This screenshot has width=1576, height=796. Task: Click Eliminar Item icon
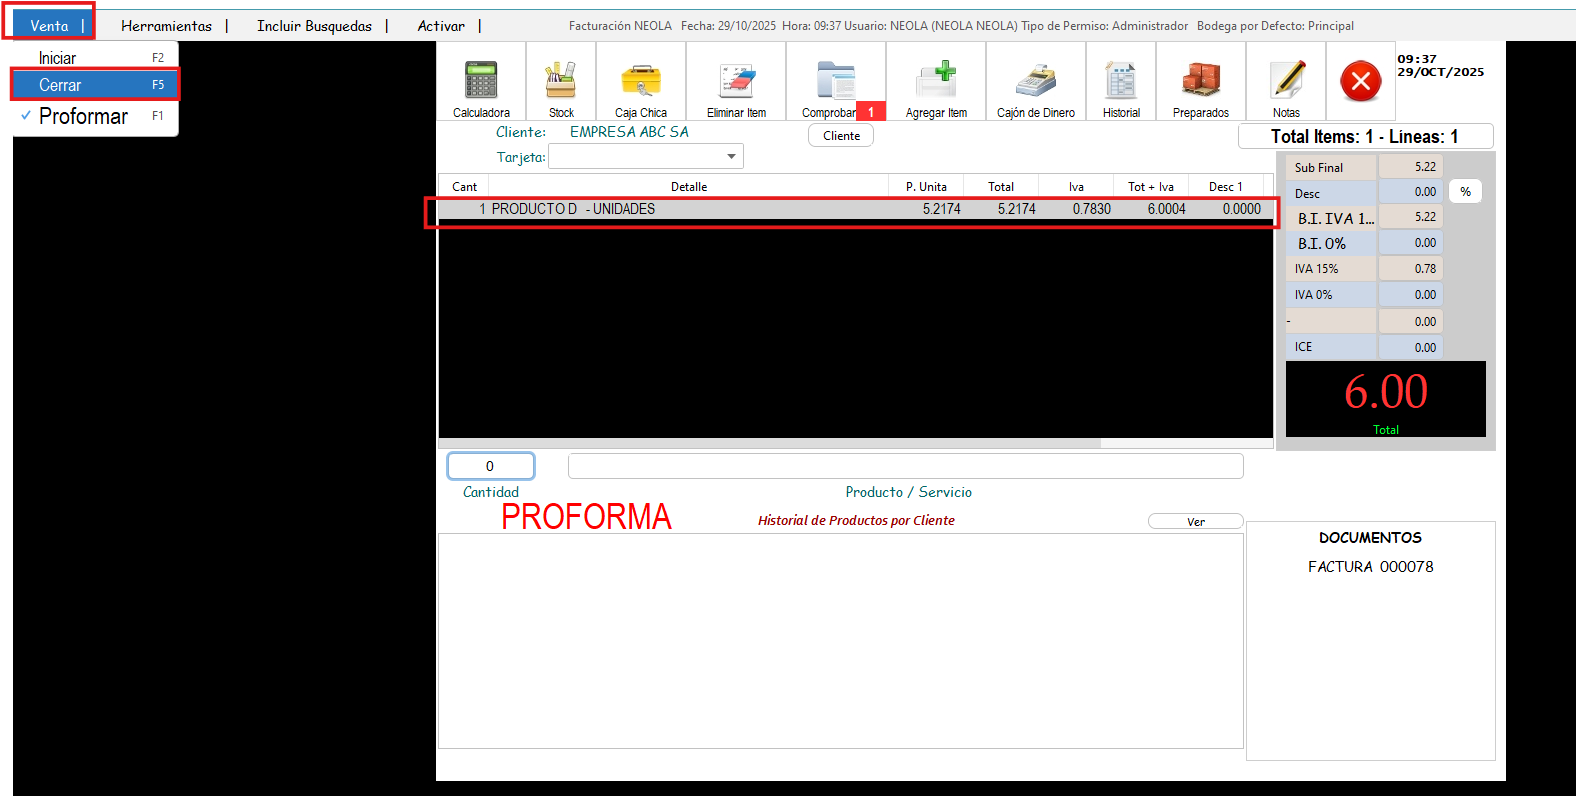[736, 82]
